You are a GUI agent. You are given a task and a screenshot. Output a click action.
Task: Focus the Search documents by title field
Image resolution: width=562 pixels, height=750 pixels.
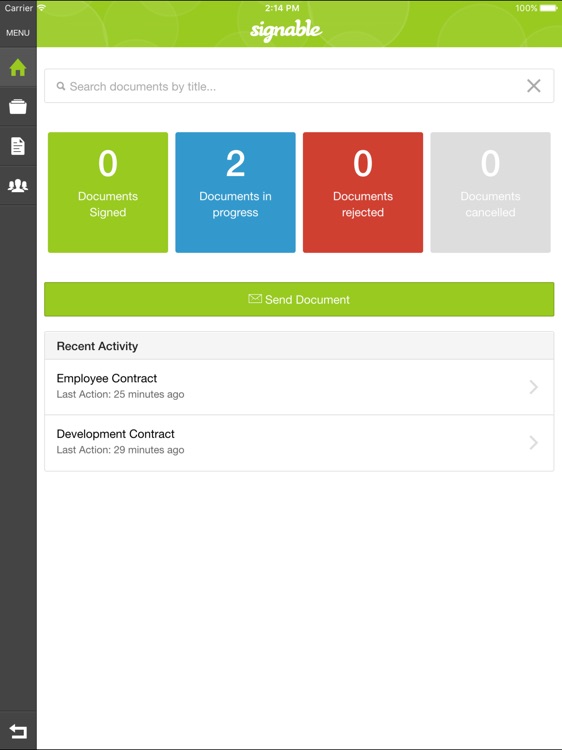click(299, 86)
